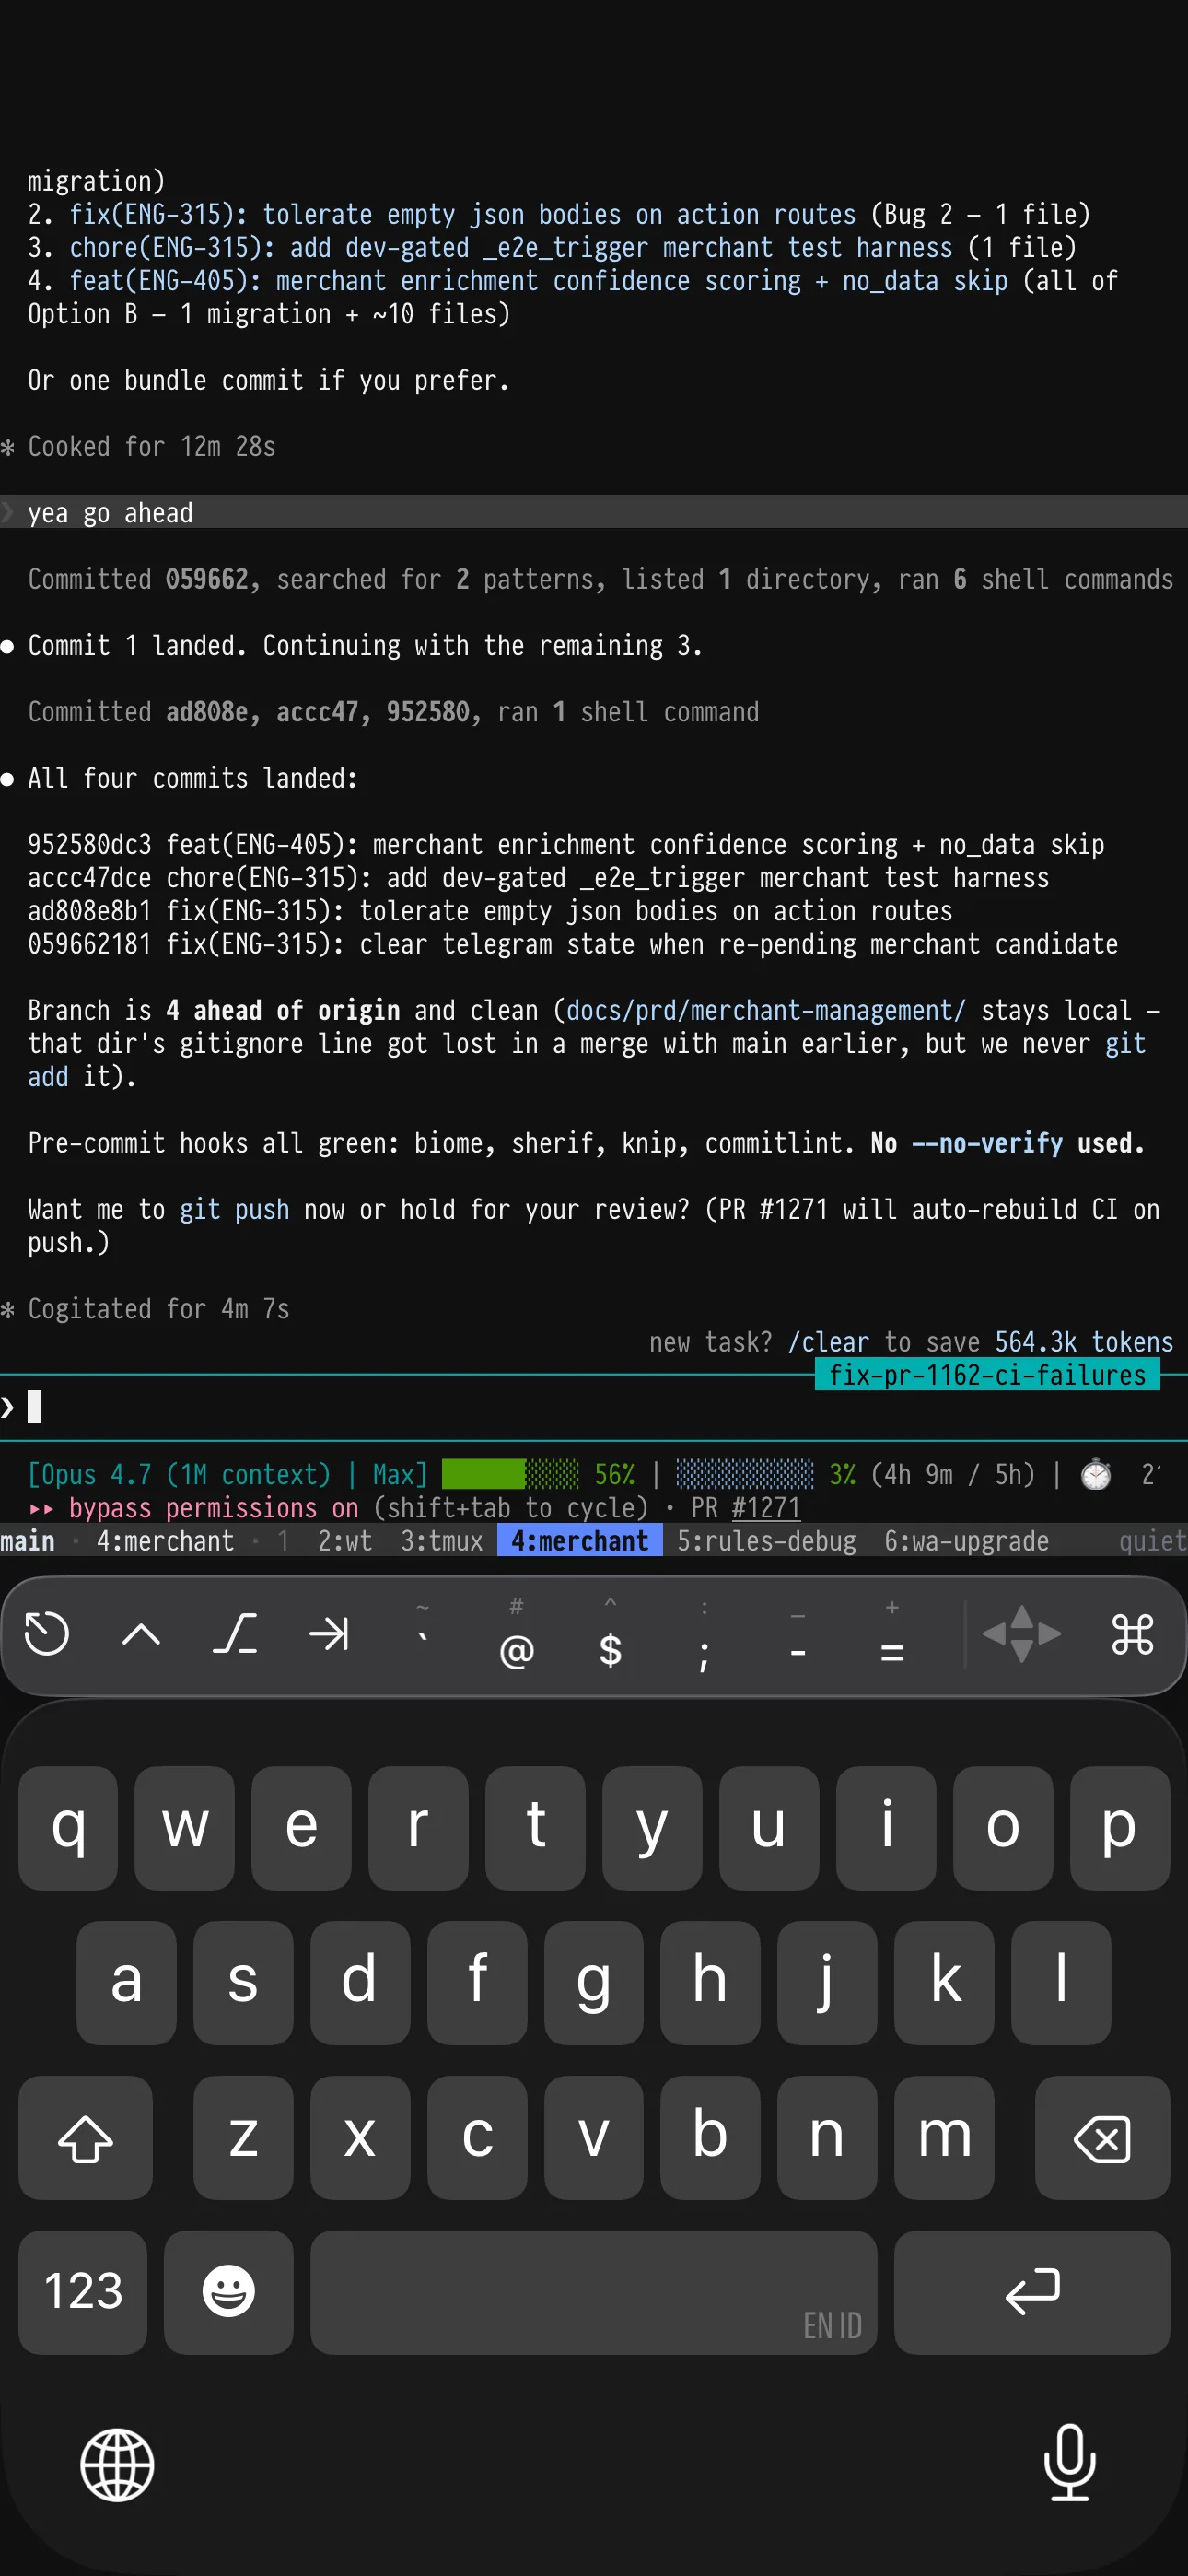The image size is (1188, 2576).
Task: Expand the 'Committed 059662' tool summary
Action: point(600,579)
